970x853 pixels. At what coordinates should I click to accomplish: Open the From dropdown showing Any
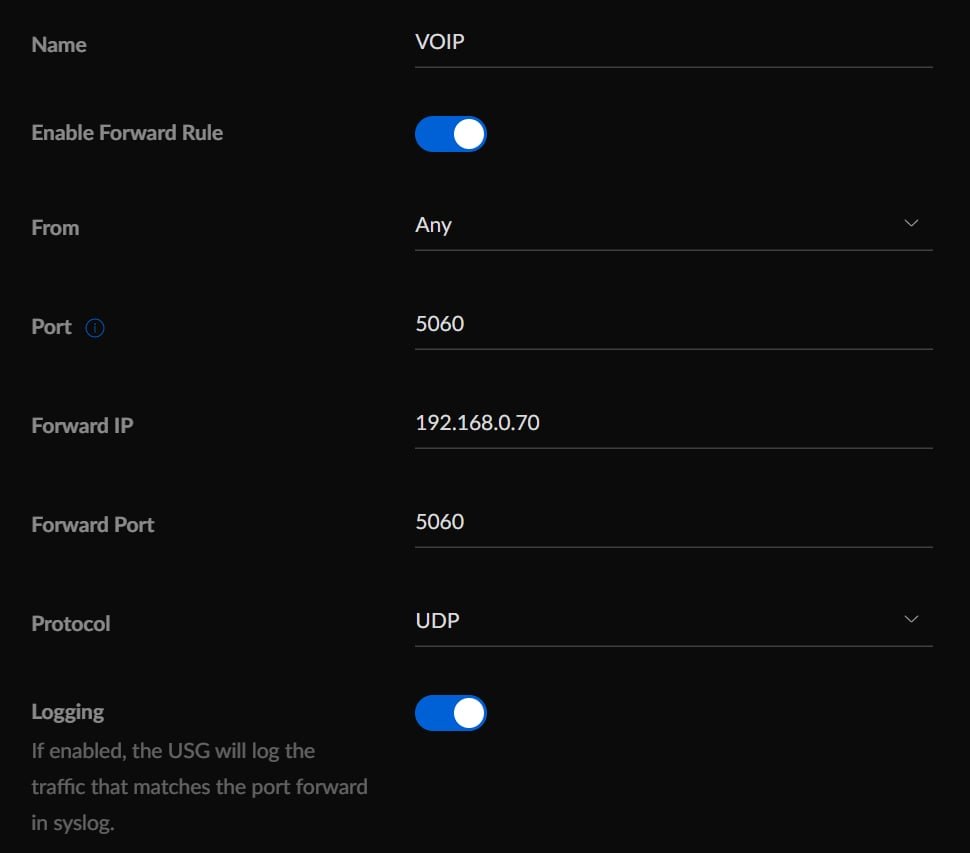673,225
